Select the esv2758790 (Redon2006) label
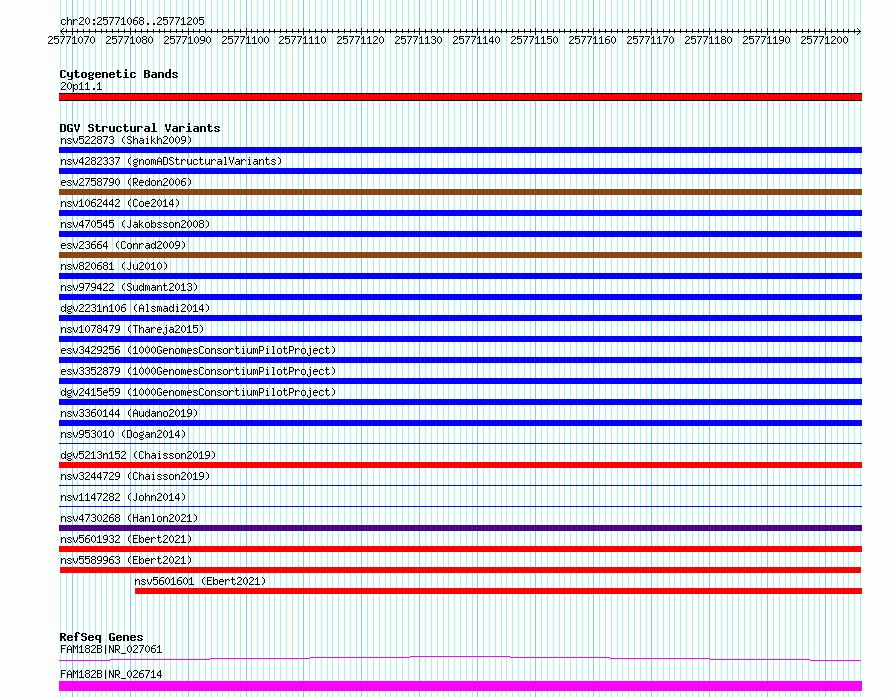Viewport: 890px width, 697px height. [x=126, y=182]
